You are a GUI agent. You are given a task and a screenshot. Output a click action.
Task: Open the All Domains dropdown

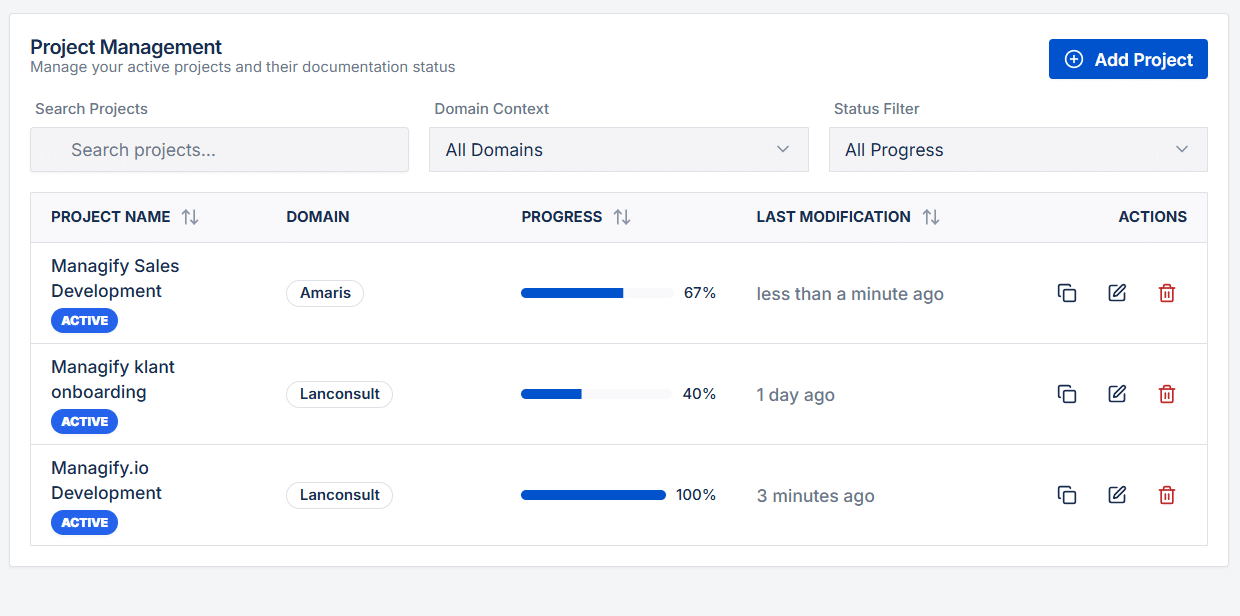point(618,150)
